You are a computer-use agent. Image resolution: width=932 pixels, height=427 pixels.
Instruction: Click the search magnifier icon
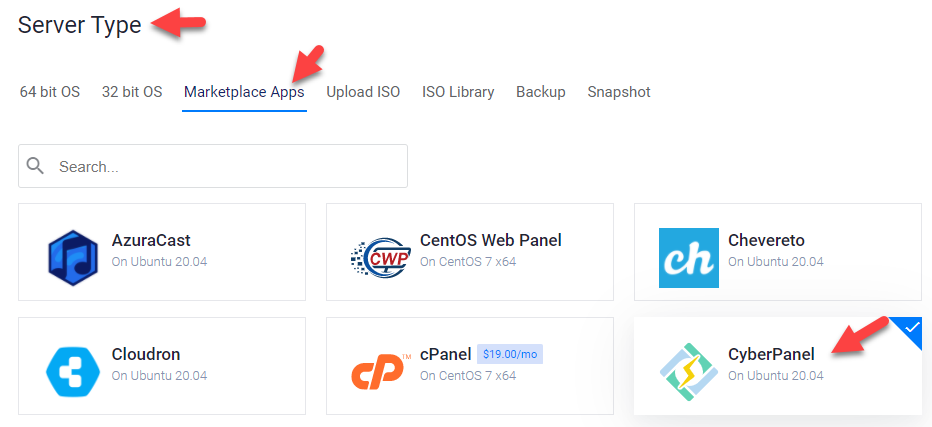(36, 166)
